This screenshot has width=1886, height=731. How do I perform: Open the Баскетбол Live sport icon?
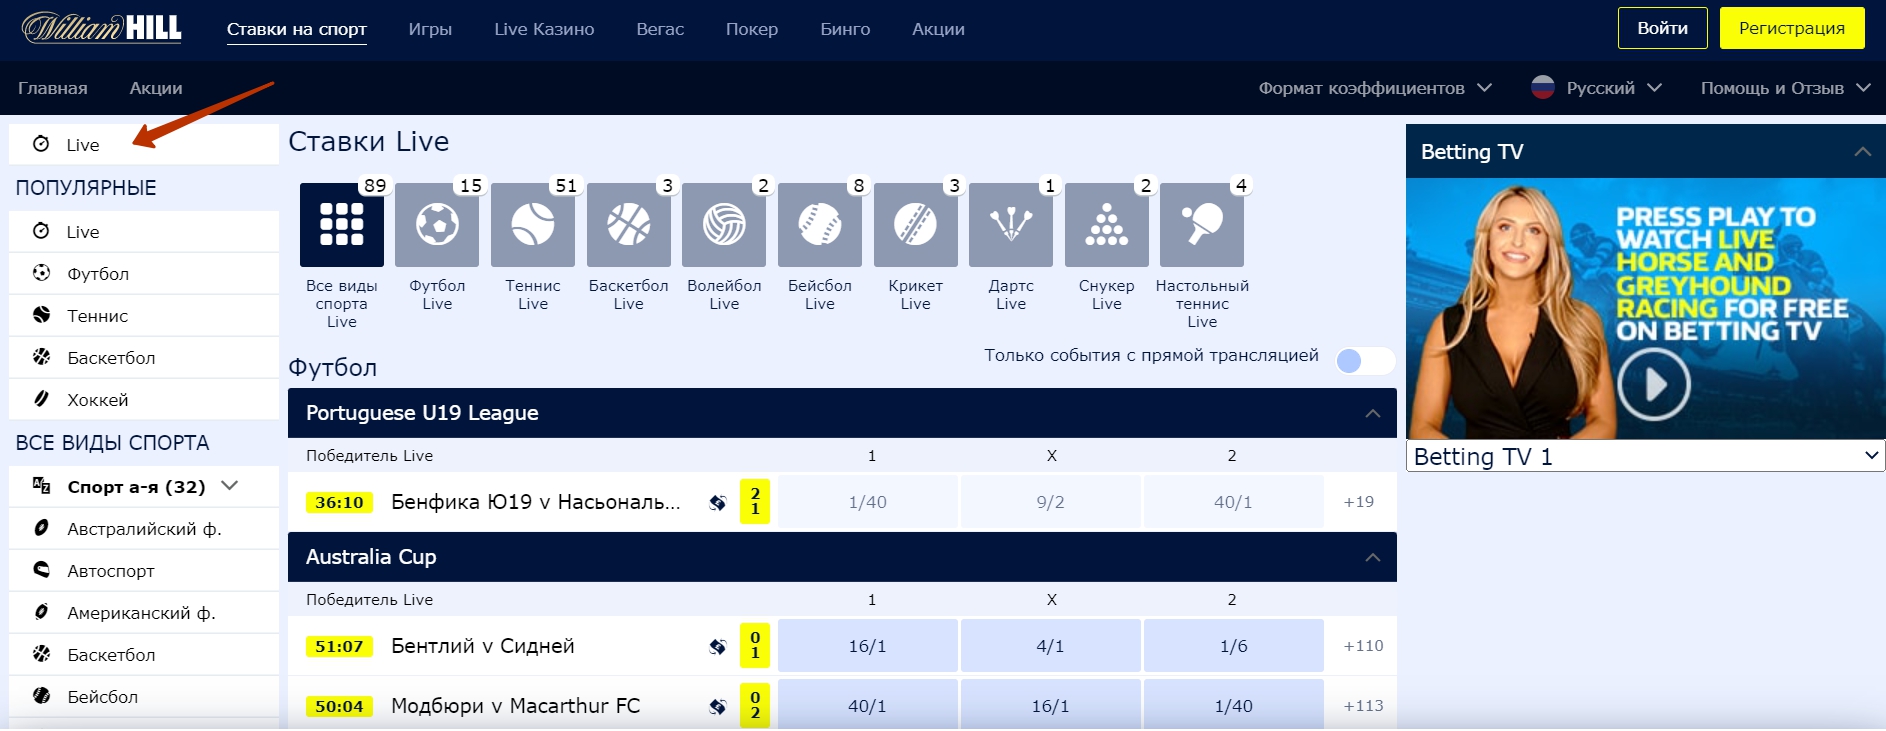pyautogui.click(x=628, y=225)
